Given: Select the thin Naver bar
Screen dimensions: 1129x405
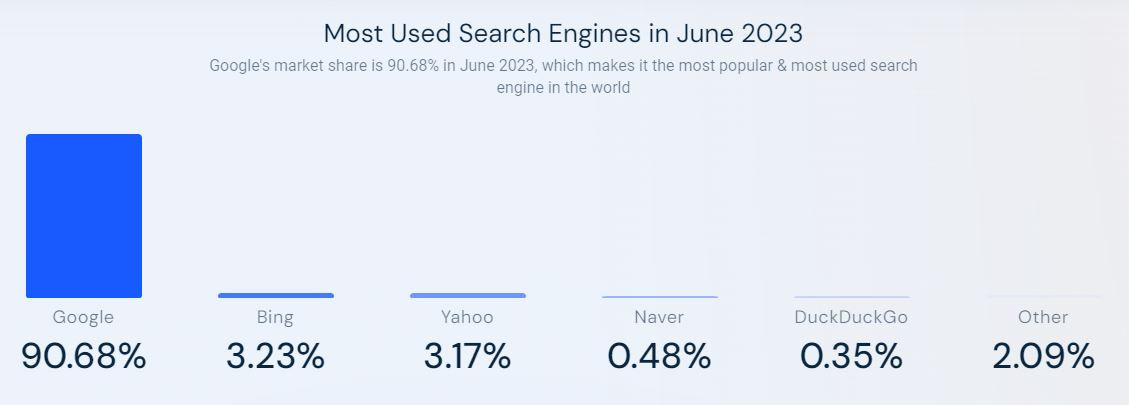Looking at the screenshot, I should [660, 297].
